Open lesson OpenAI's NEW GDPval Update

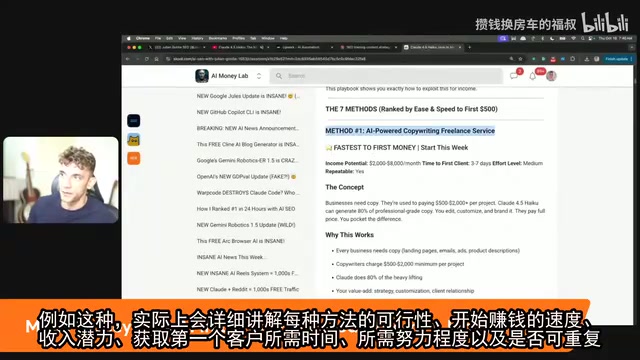246,177
